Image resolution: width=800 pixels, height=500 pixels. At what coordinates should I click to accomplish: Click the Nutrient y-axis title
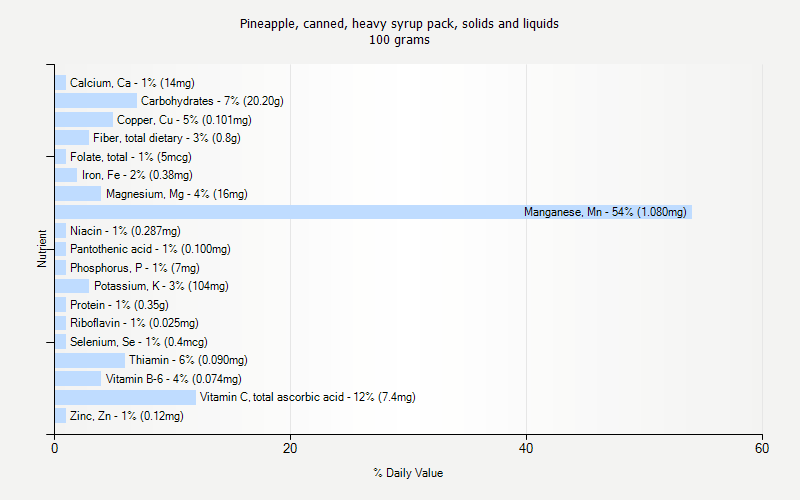click(43, 249)
